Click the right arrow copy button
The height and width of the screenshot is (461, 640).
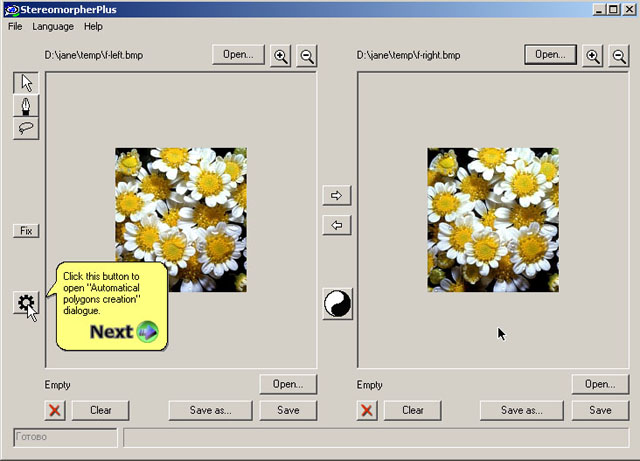(337, 196)
